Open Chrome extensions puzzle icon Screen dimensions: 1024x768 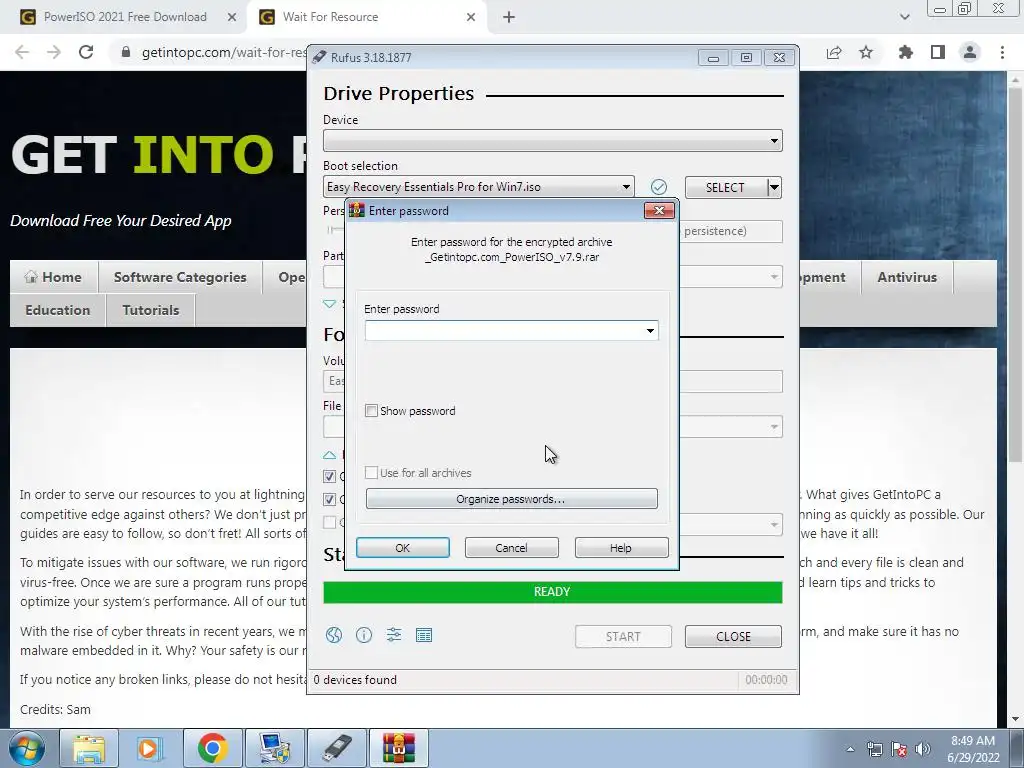click(906, 52)
